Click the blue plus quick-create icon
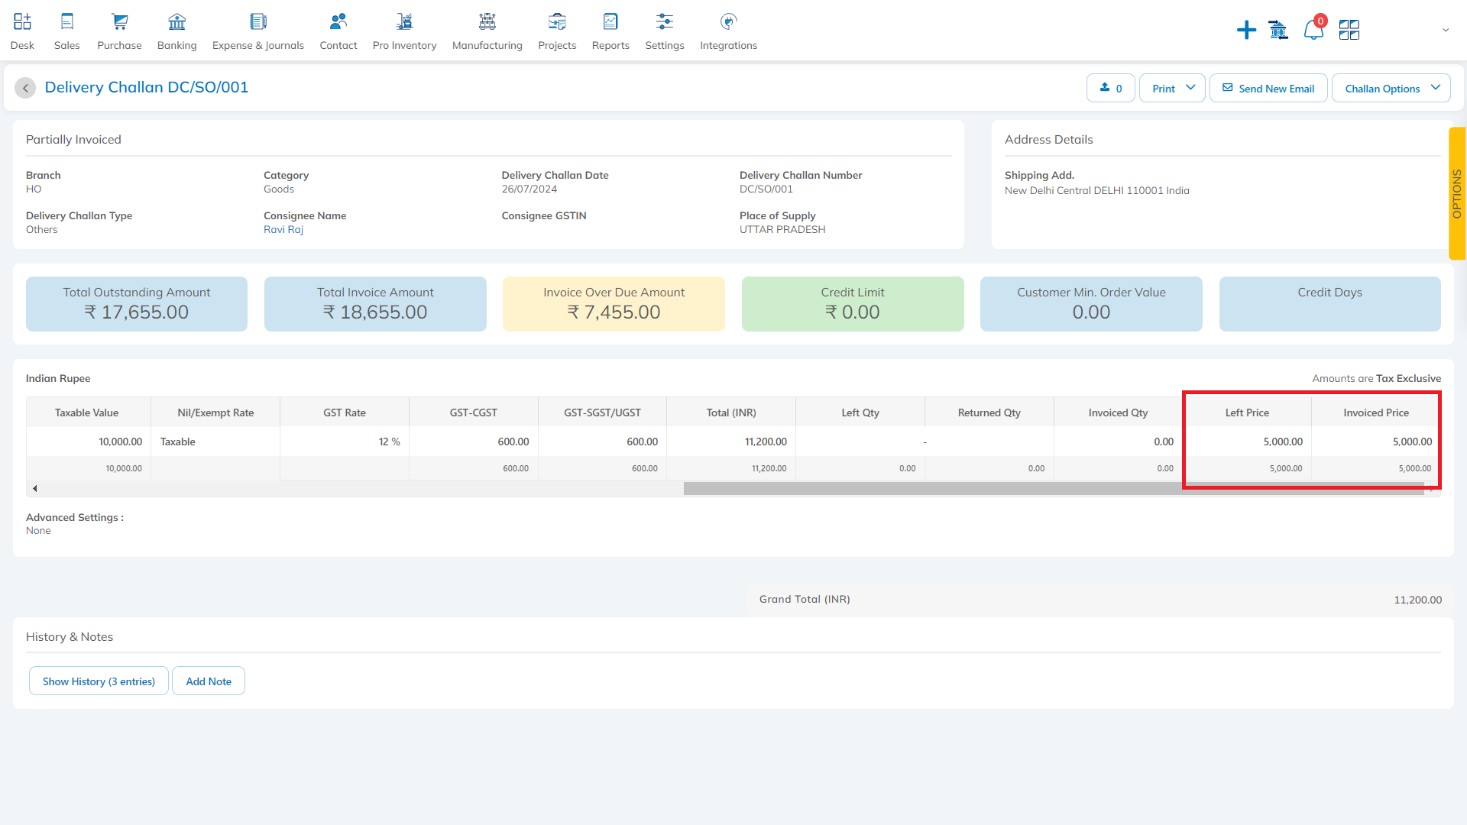Image resolution: width=1467 pixels, height=825 pixels. click(x=1246, y=30)
